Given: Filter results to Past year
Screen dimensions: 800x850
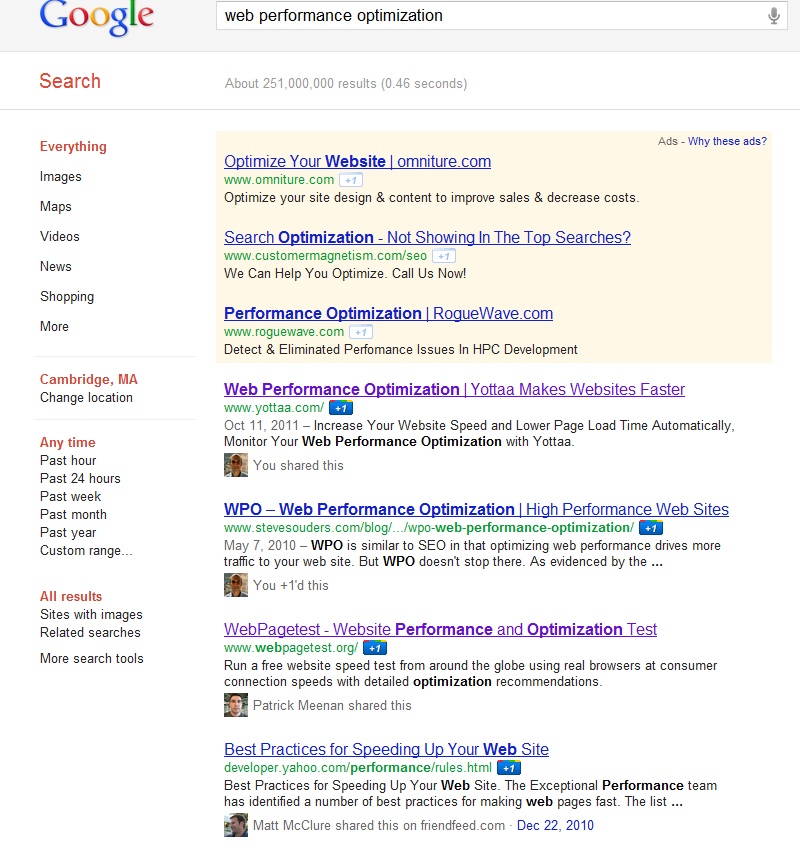Looking at the screenshot, I should click(x=68, y=532).
